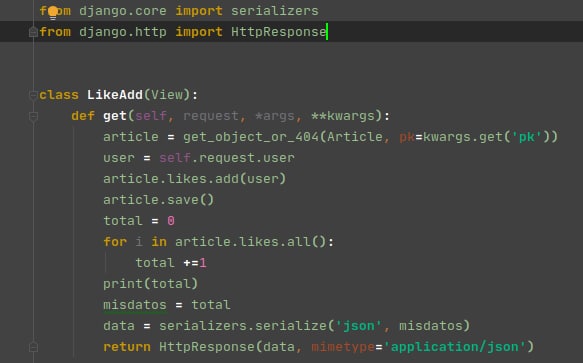
Task: Click the 'class' keyword
Action: (x=59, y=95)
